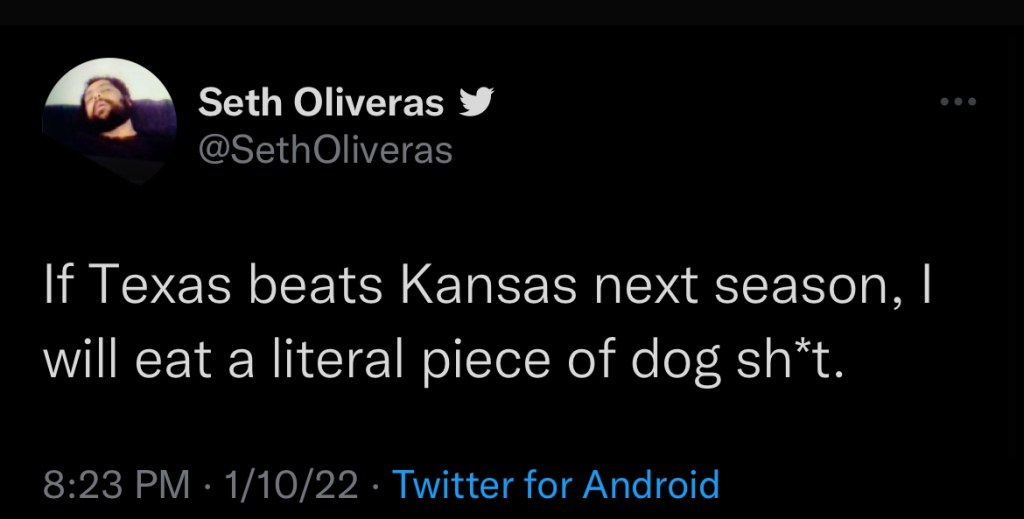The height and width of the screenshot is (519, 1024).
Task: Click the word If starting the tweet
Action: tap(56, 288)
